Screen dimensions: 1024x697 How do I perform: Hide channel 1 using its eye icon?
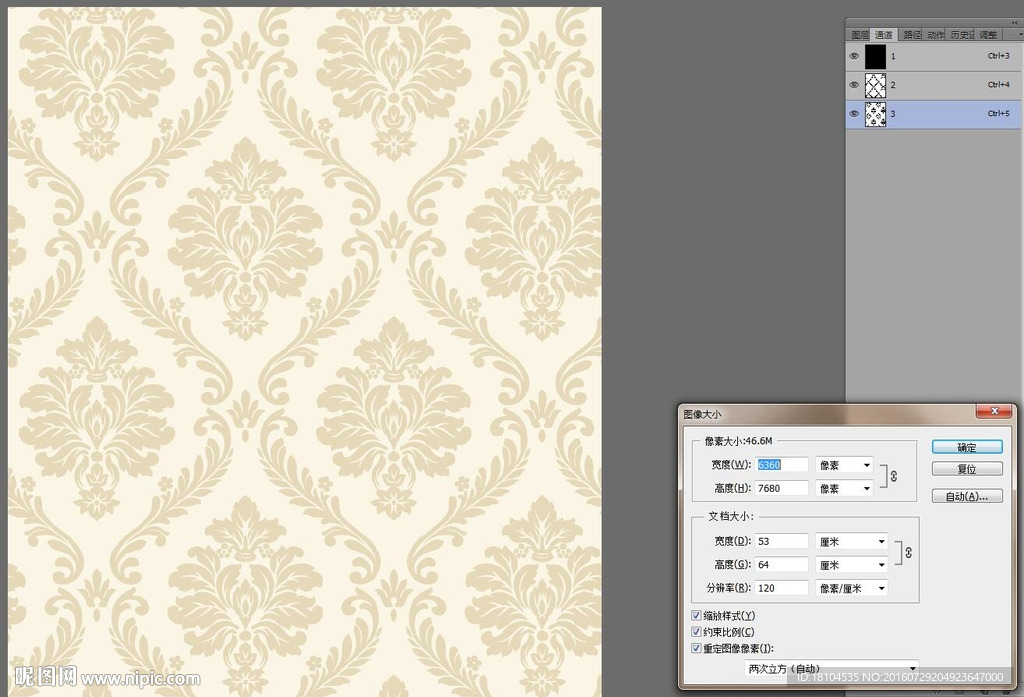[854, 57]
